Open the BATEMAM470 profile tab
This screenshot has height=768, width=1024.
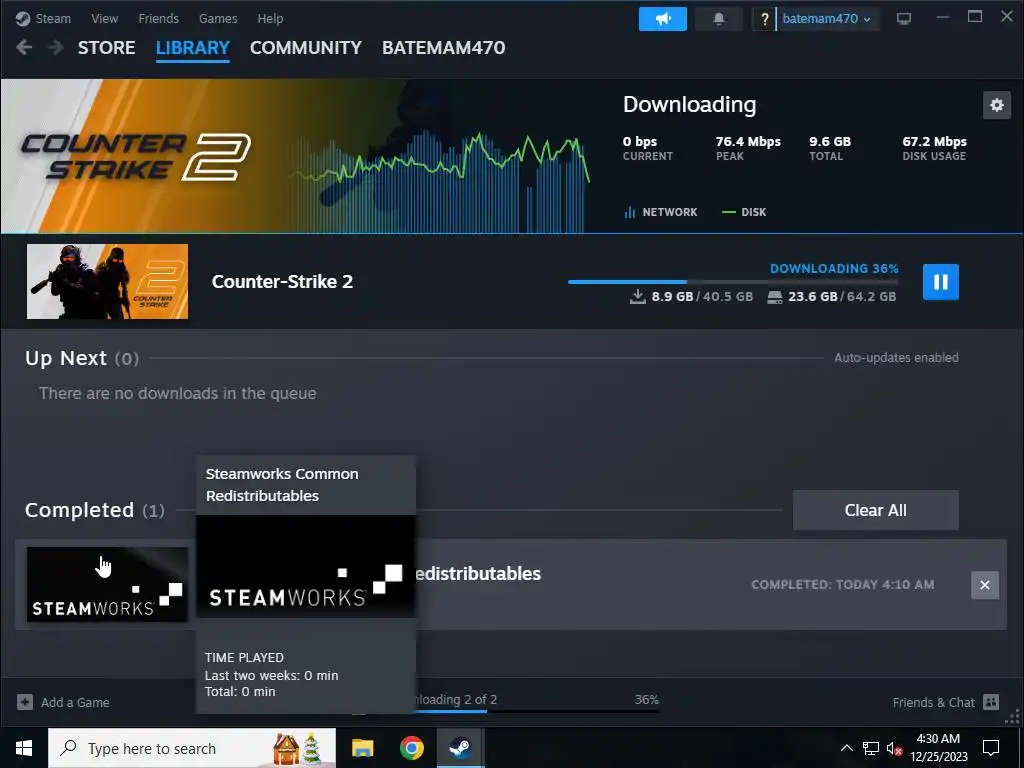pos(443,48)
